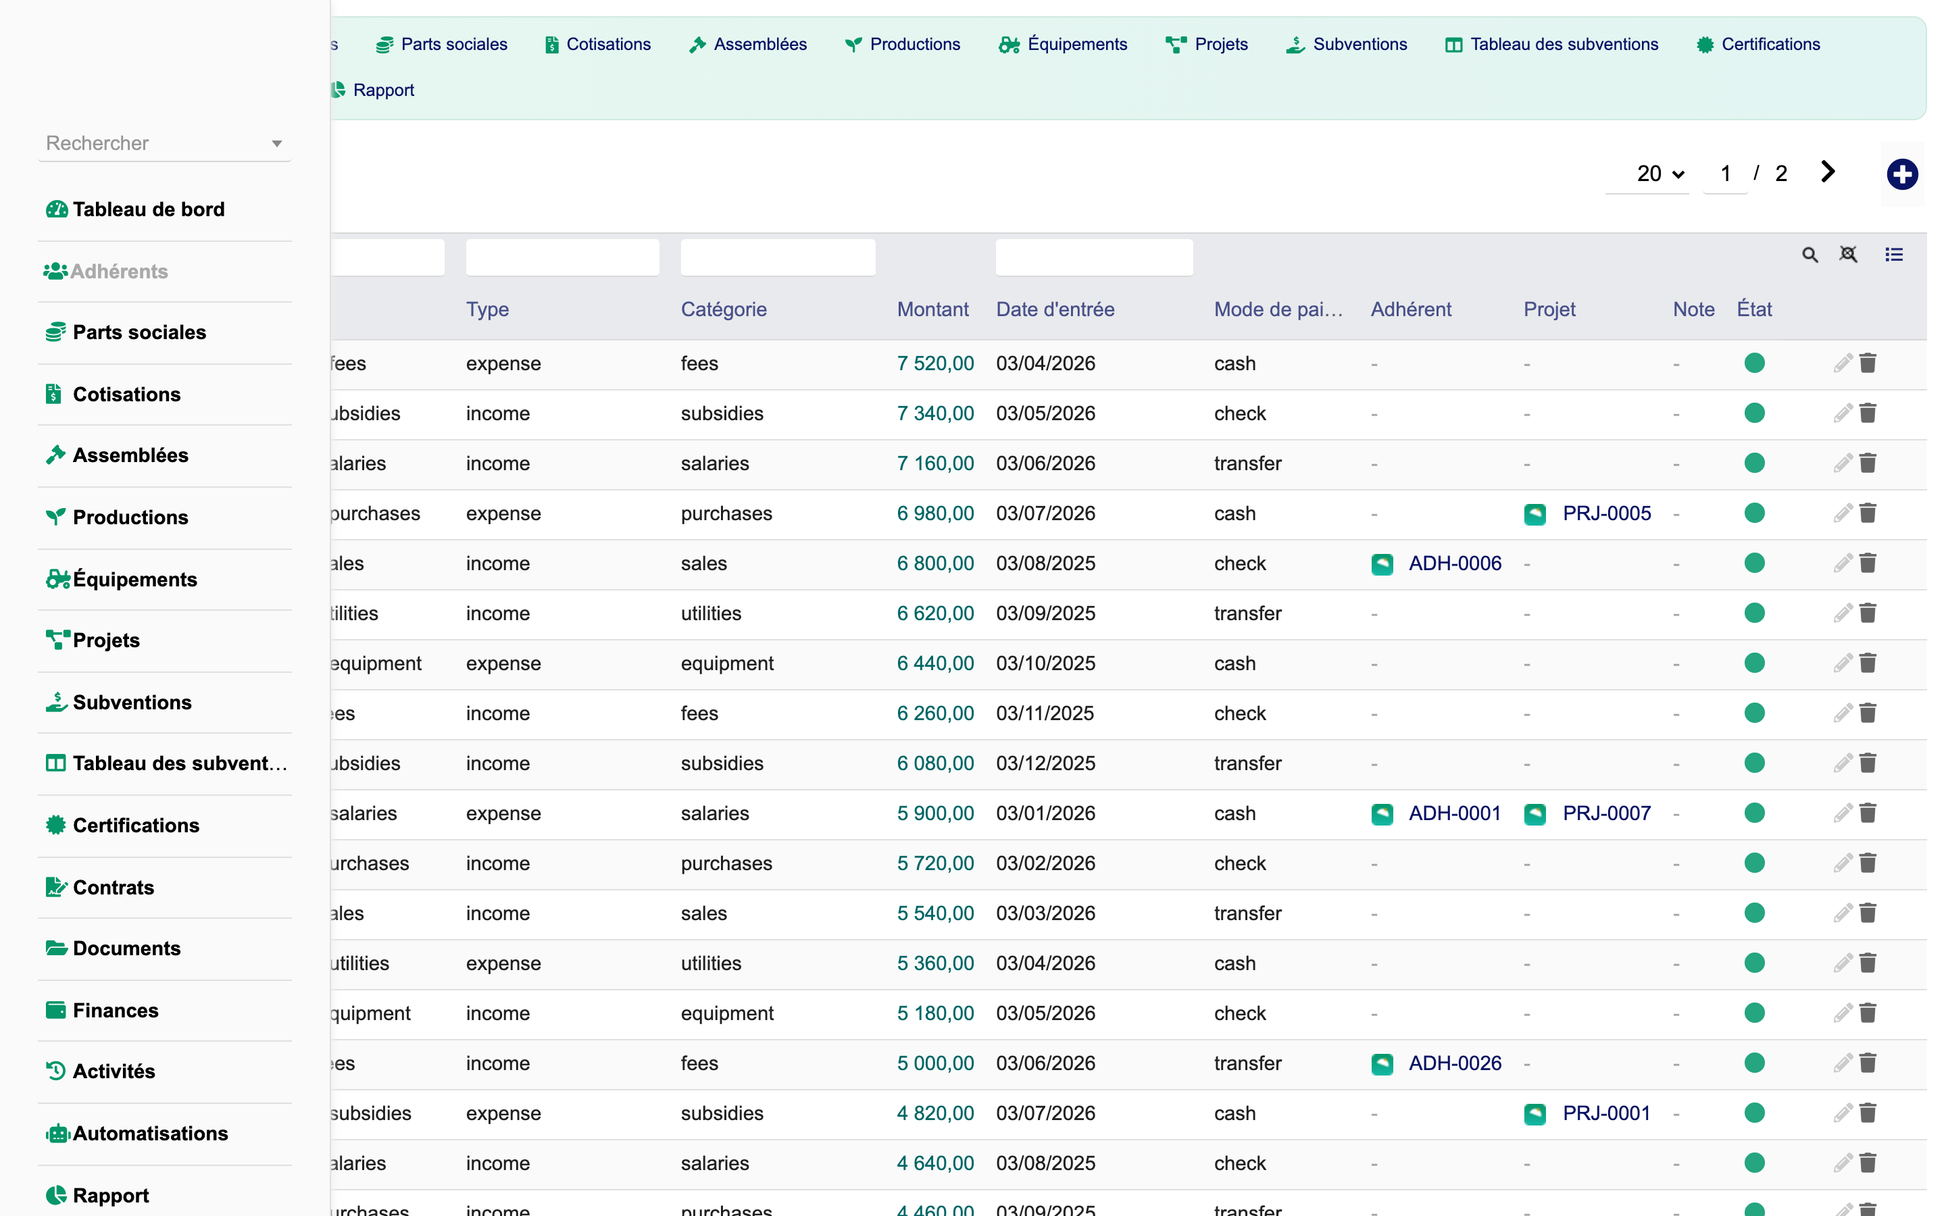This screenshot has width=1946, height=1216.
Task: Go to next page with chevron arrow
Action: click(1828, 172)
